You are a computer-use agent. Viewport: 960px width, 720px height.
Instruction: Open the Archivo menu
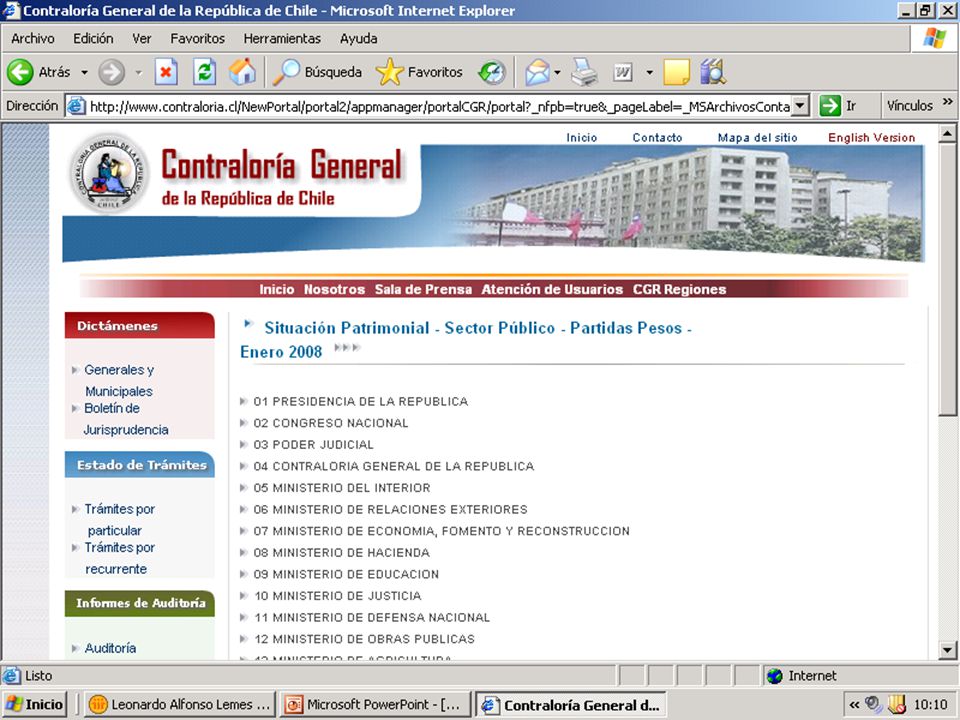pos(32,39)
